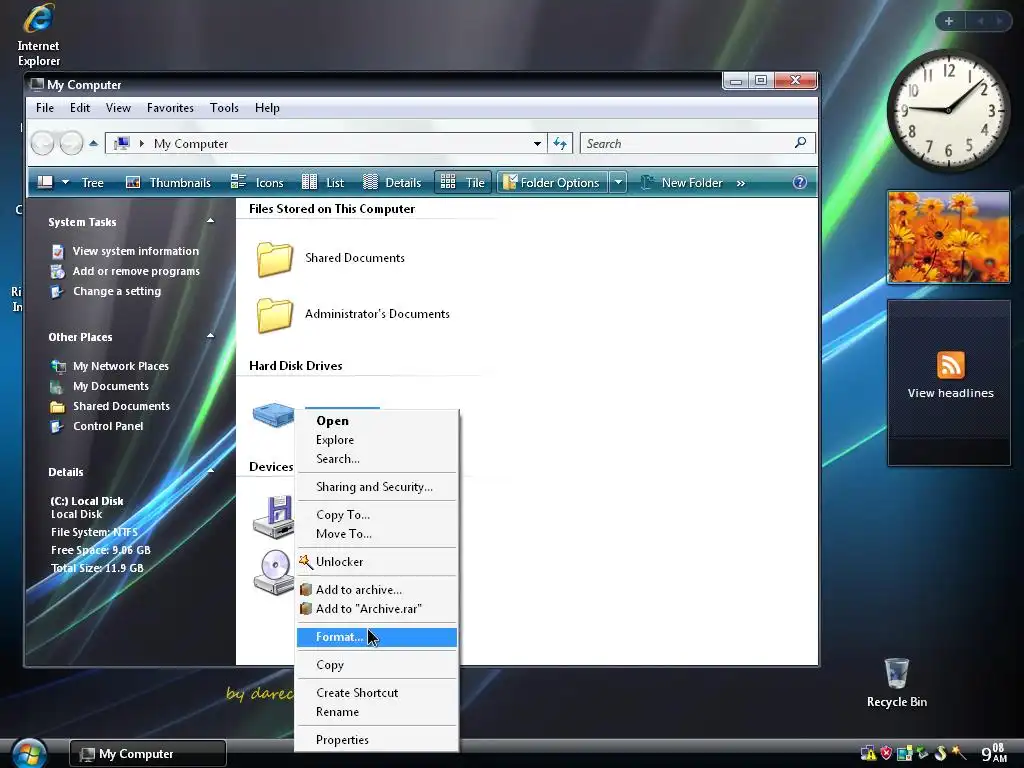The image size is (1024, 768).
Task: Select the floppy drive icon
Action: 274,517
